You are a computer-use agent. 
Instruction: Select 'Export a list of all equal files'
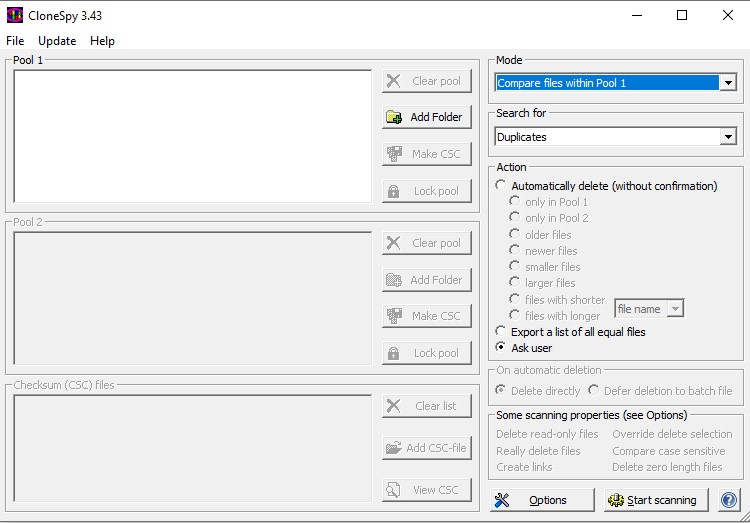[501, 331]
